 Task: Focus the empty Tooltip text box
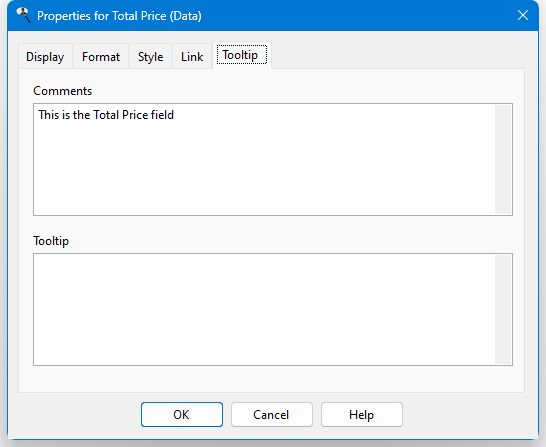pos(264,309)
